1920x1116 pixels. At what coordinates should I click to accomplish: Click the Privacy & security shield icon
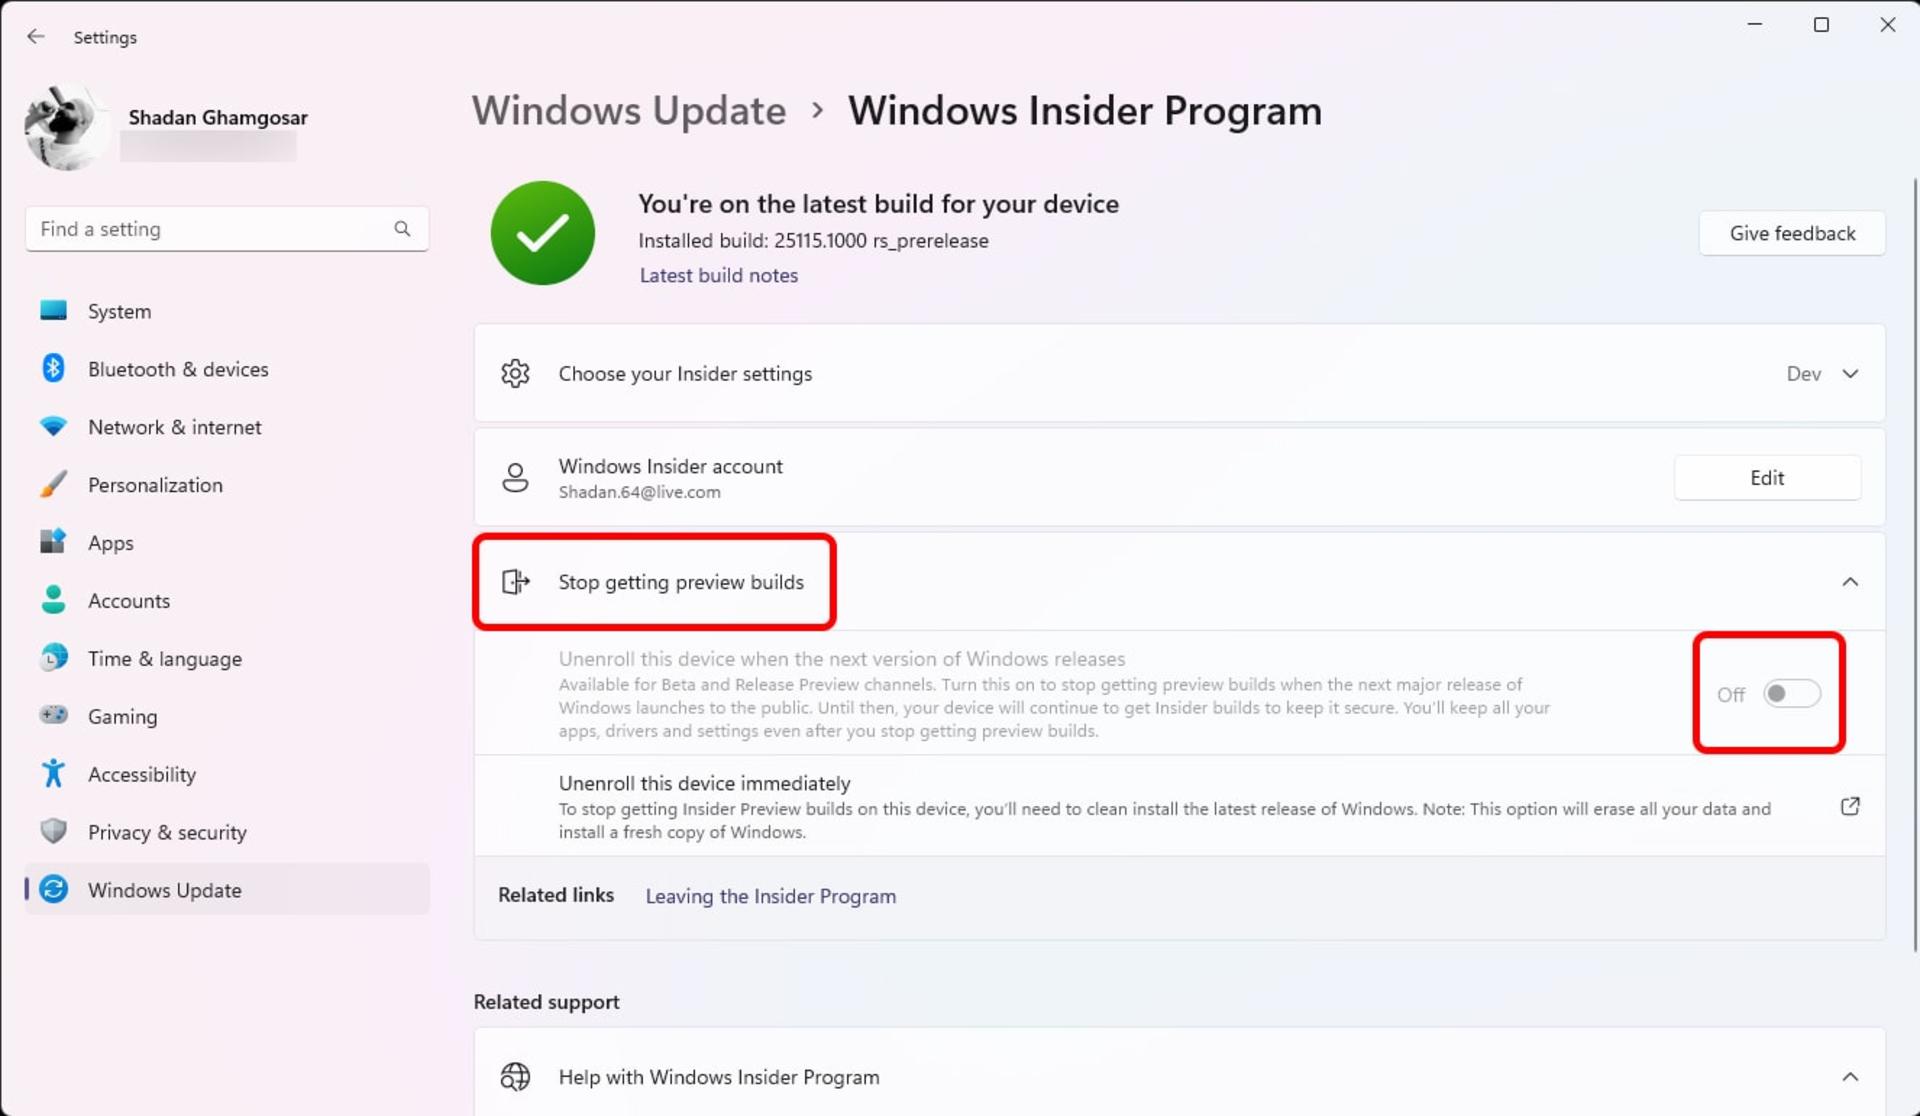(53, 832)
